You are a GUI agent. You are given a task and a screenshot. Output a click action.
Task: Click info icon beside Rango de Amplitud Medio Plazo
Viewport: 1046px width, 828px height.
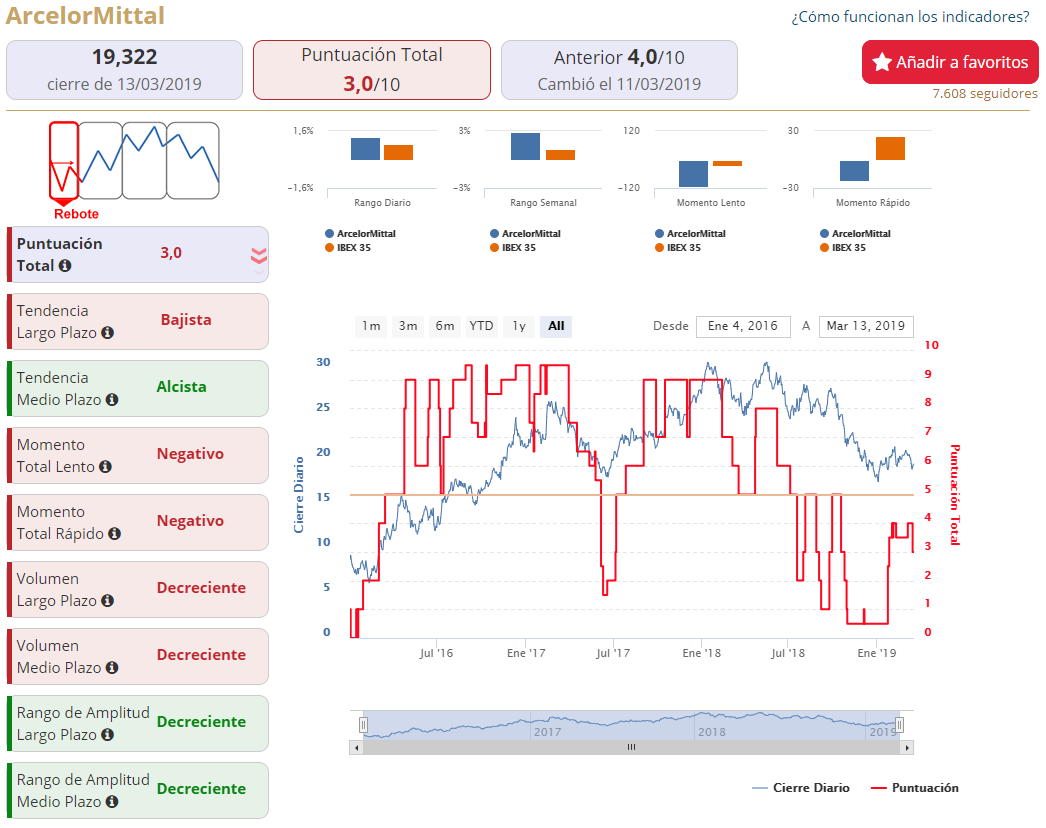[112, 801]
